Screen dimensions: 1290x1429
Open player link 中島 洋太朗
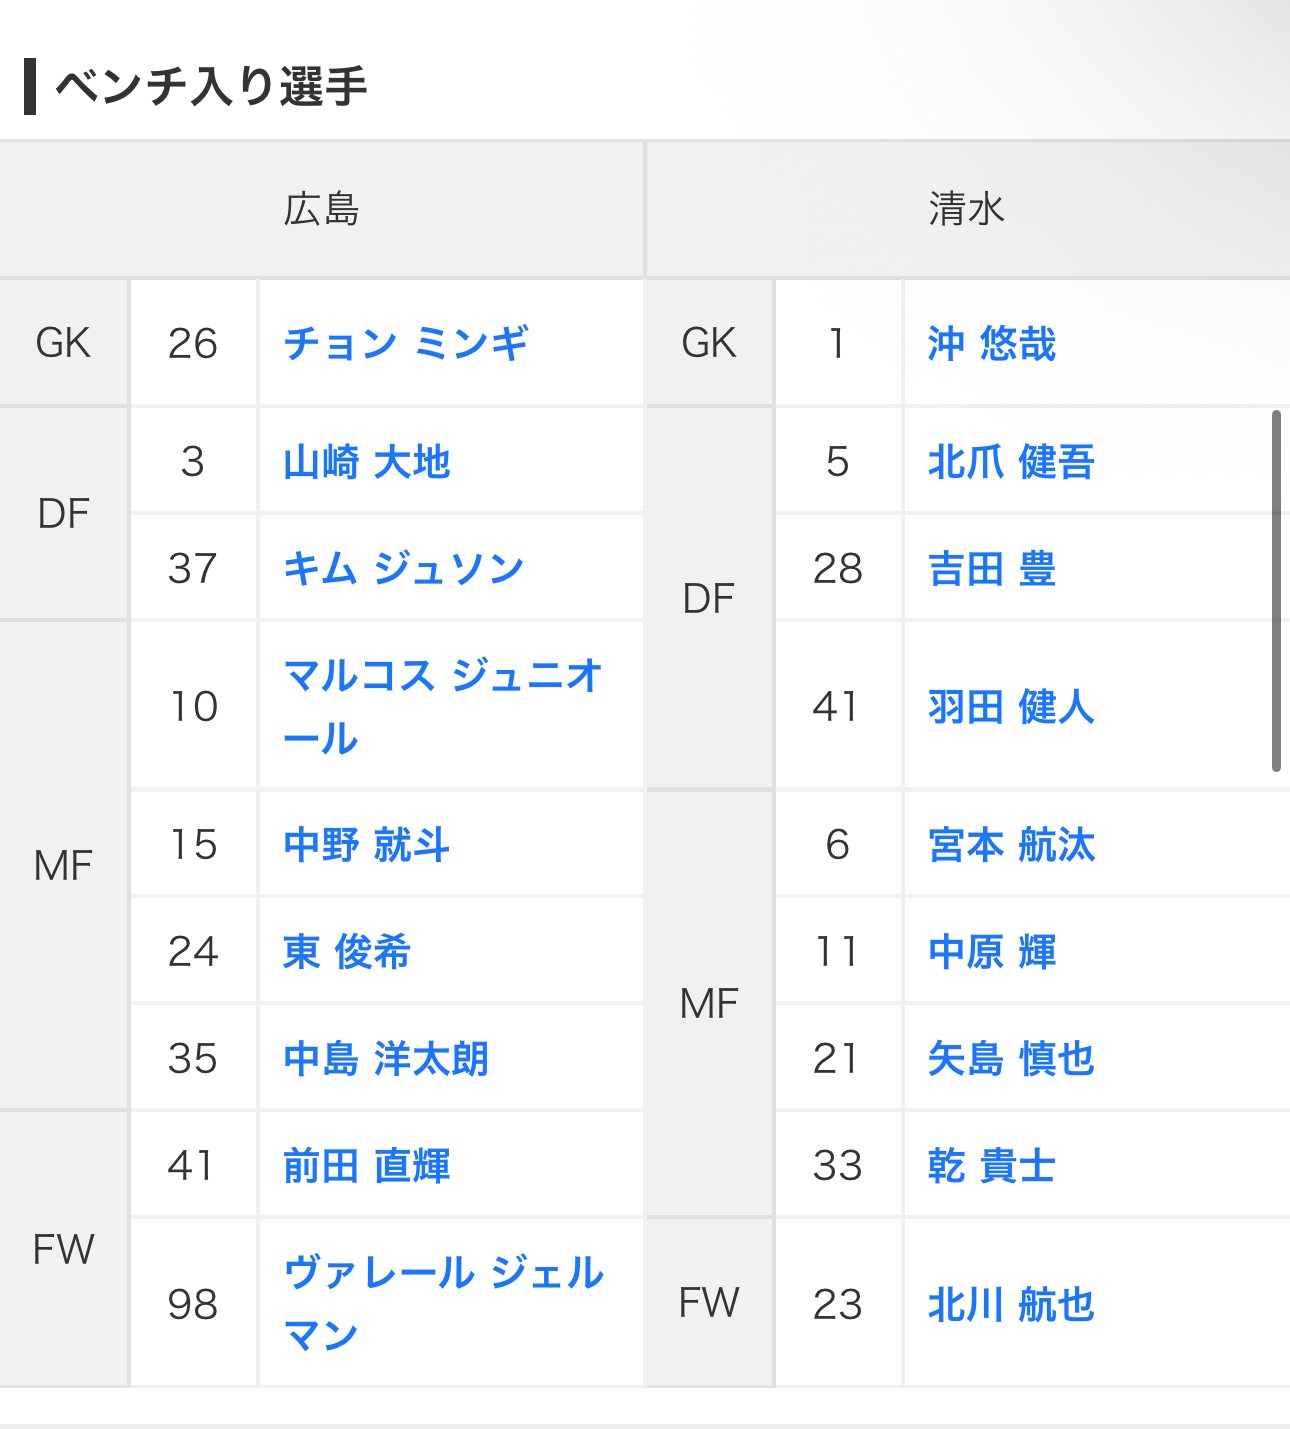(x=387, y=1058)
